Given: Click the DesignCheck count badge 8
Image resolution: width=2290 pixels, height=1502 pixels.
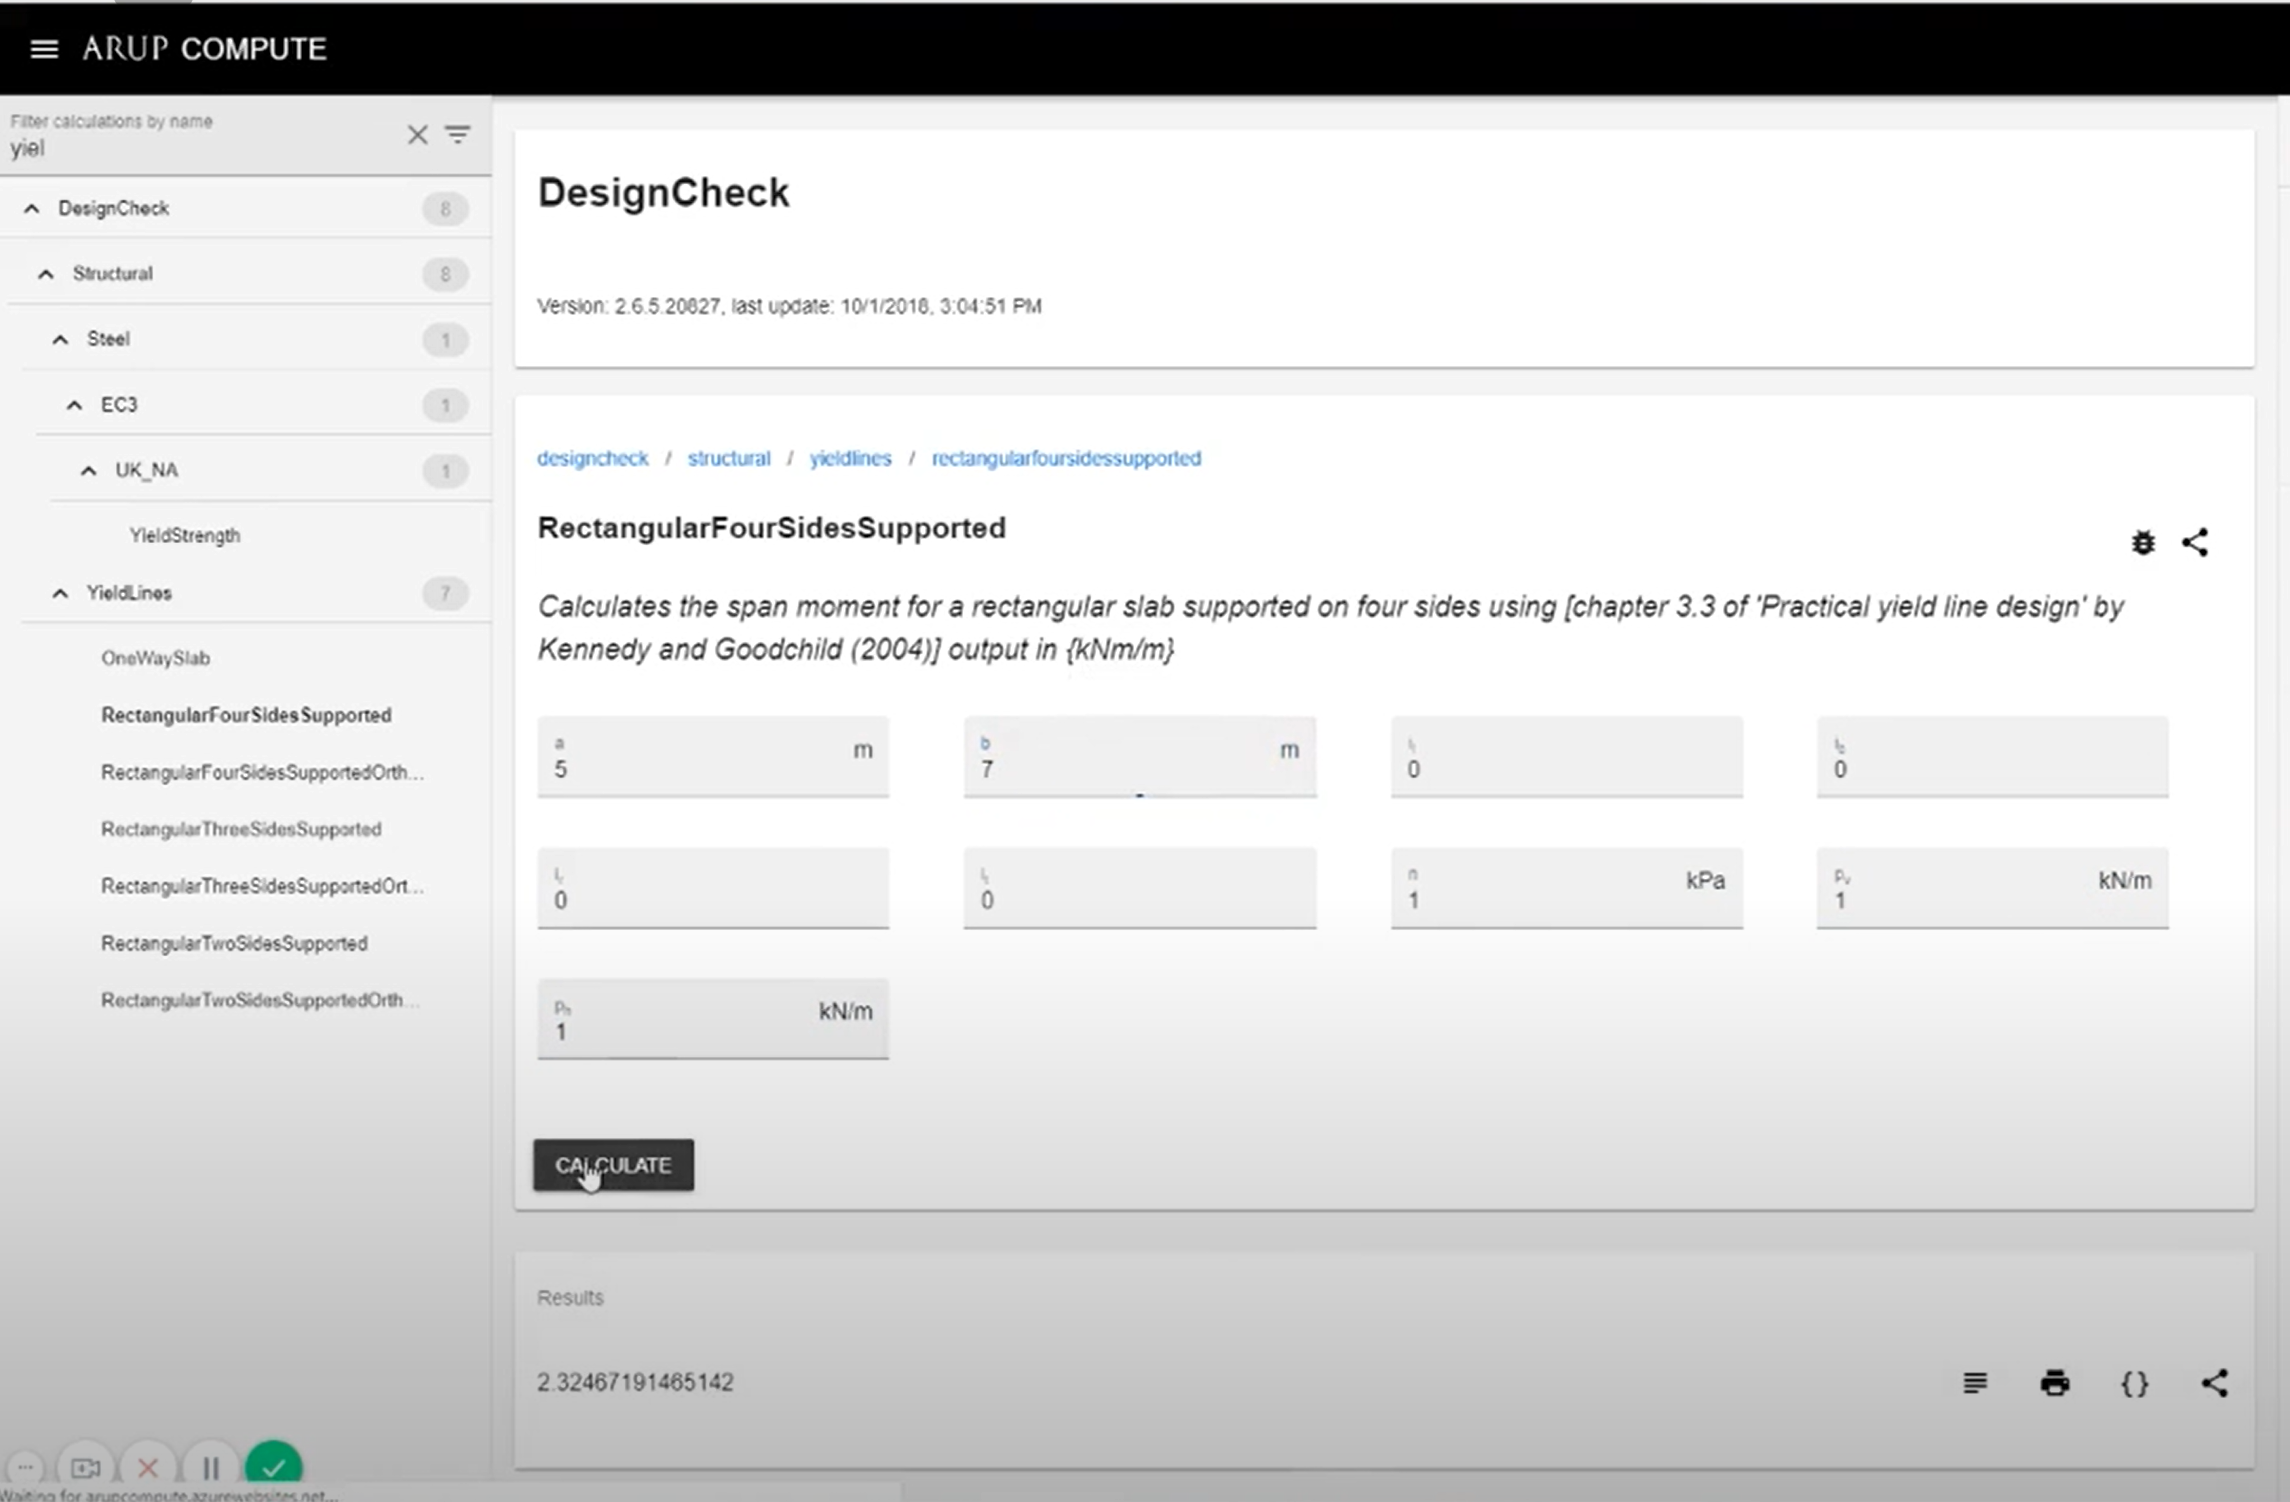Looking at the screenshot, I should tap(445, 209).
